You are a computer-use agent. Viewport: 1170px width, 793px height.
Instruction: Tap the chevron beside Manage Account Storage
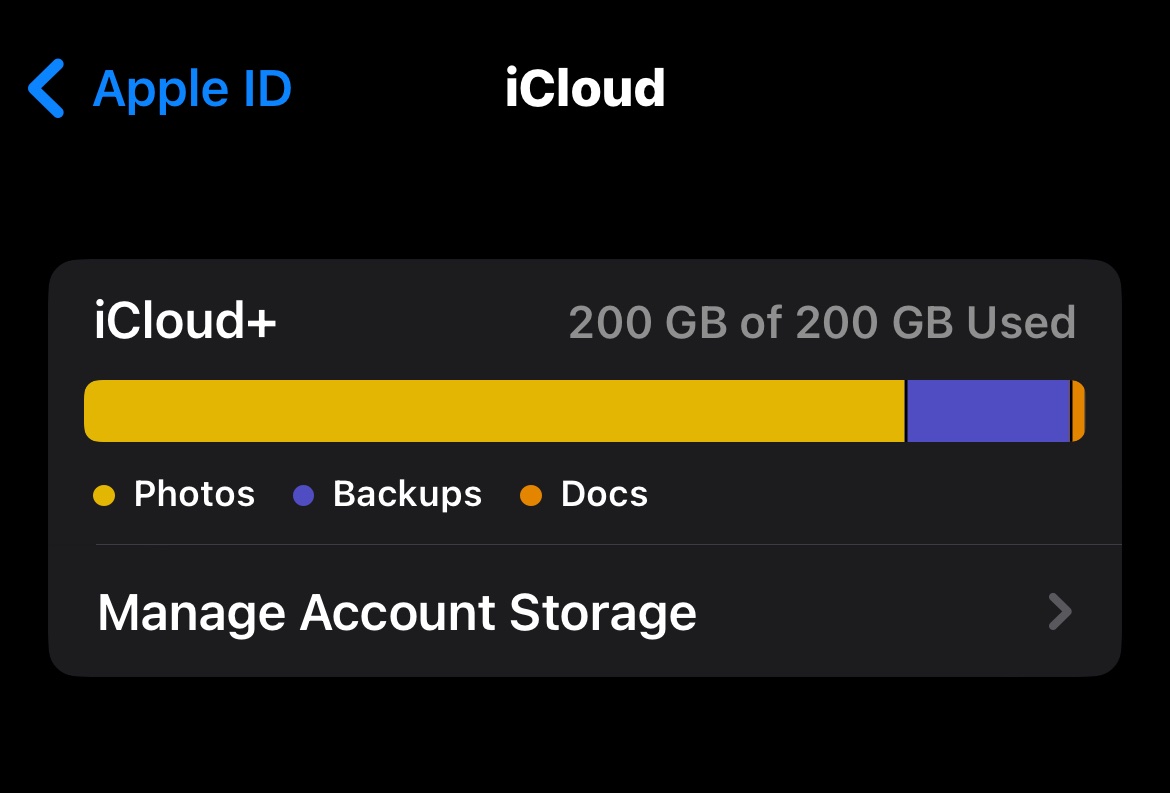[1060, 612]
